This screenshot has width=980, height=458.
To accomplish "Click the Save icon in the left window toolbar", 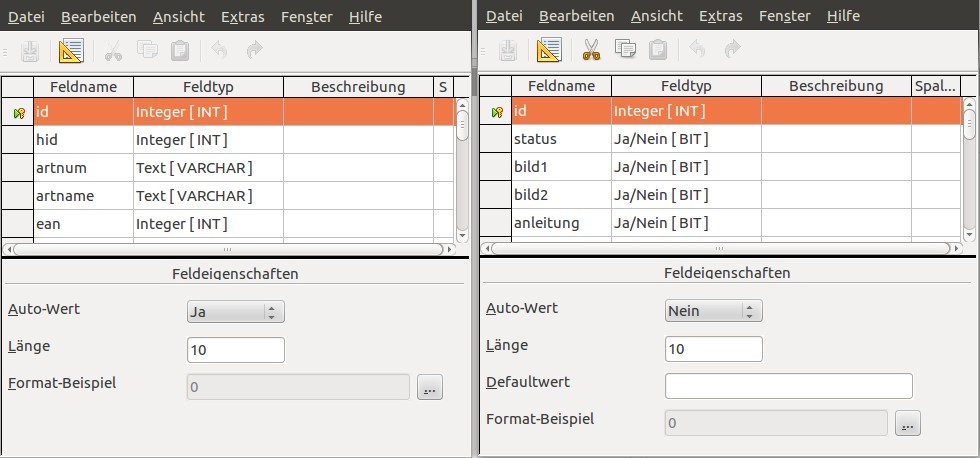I will pos(30,50).
